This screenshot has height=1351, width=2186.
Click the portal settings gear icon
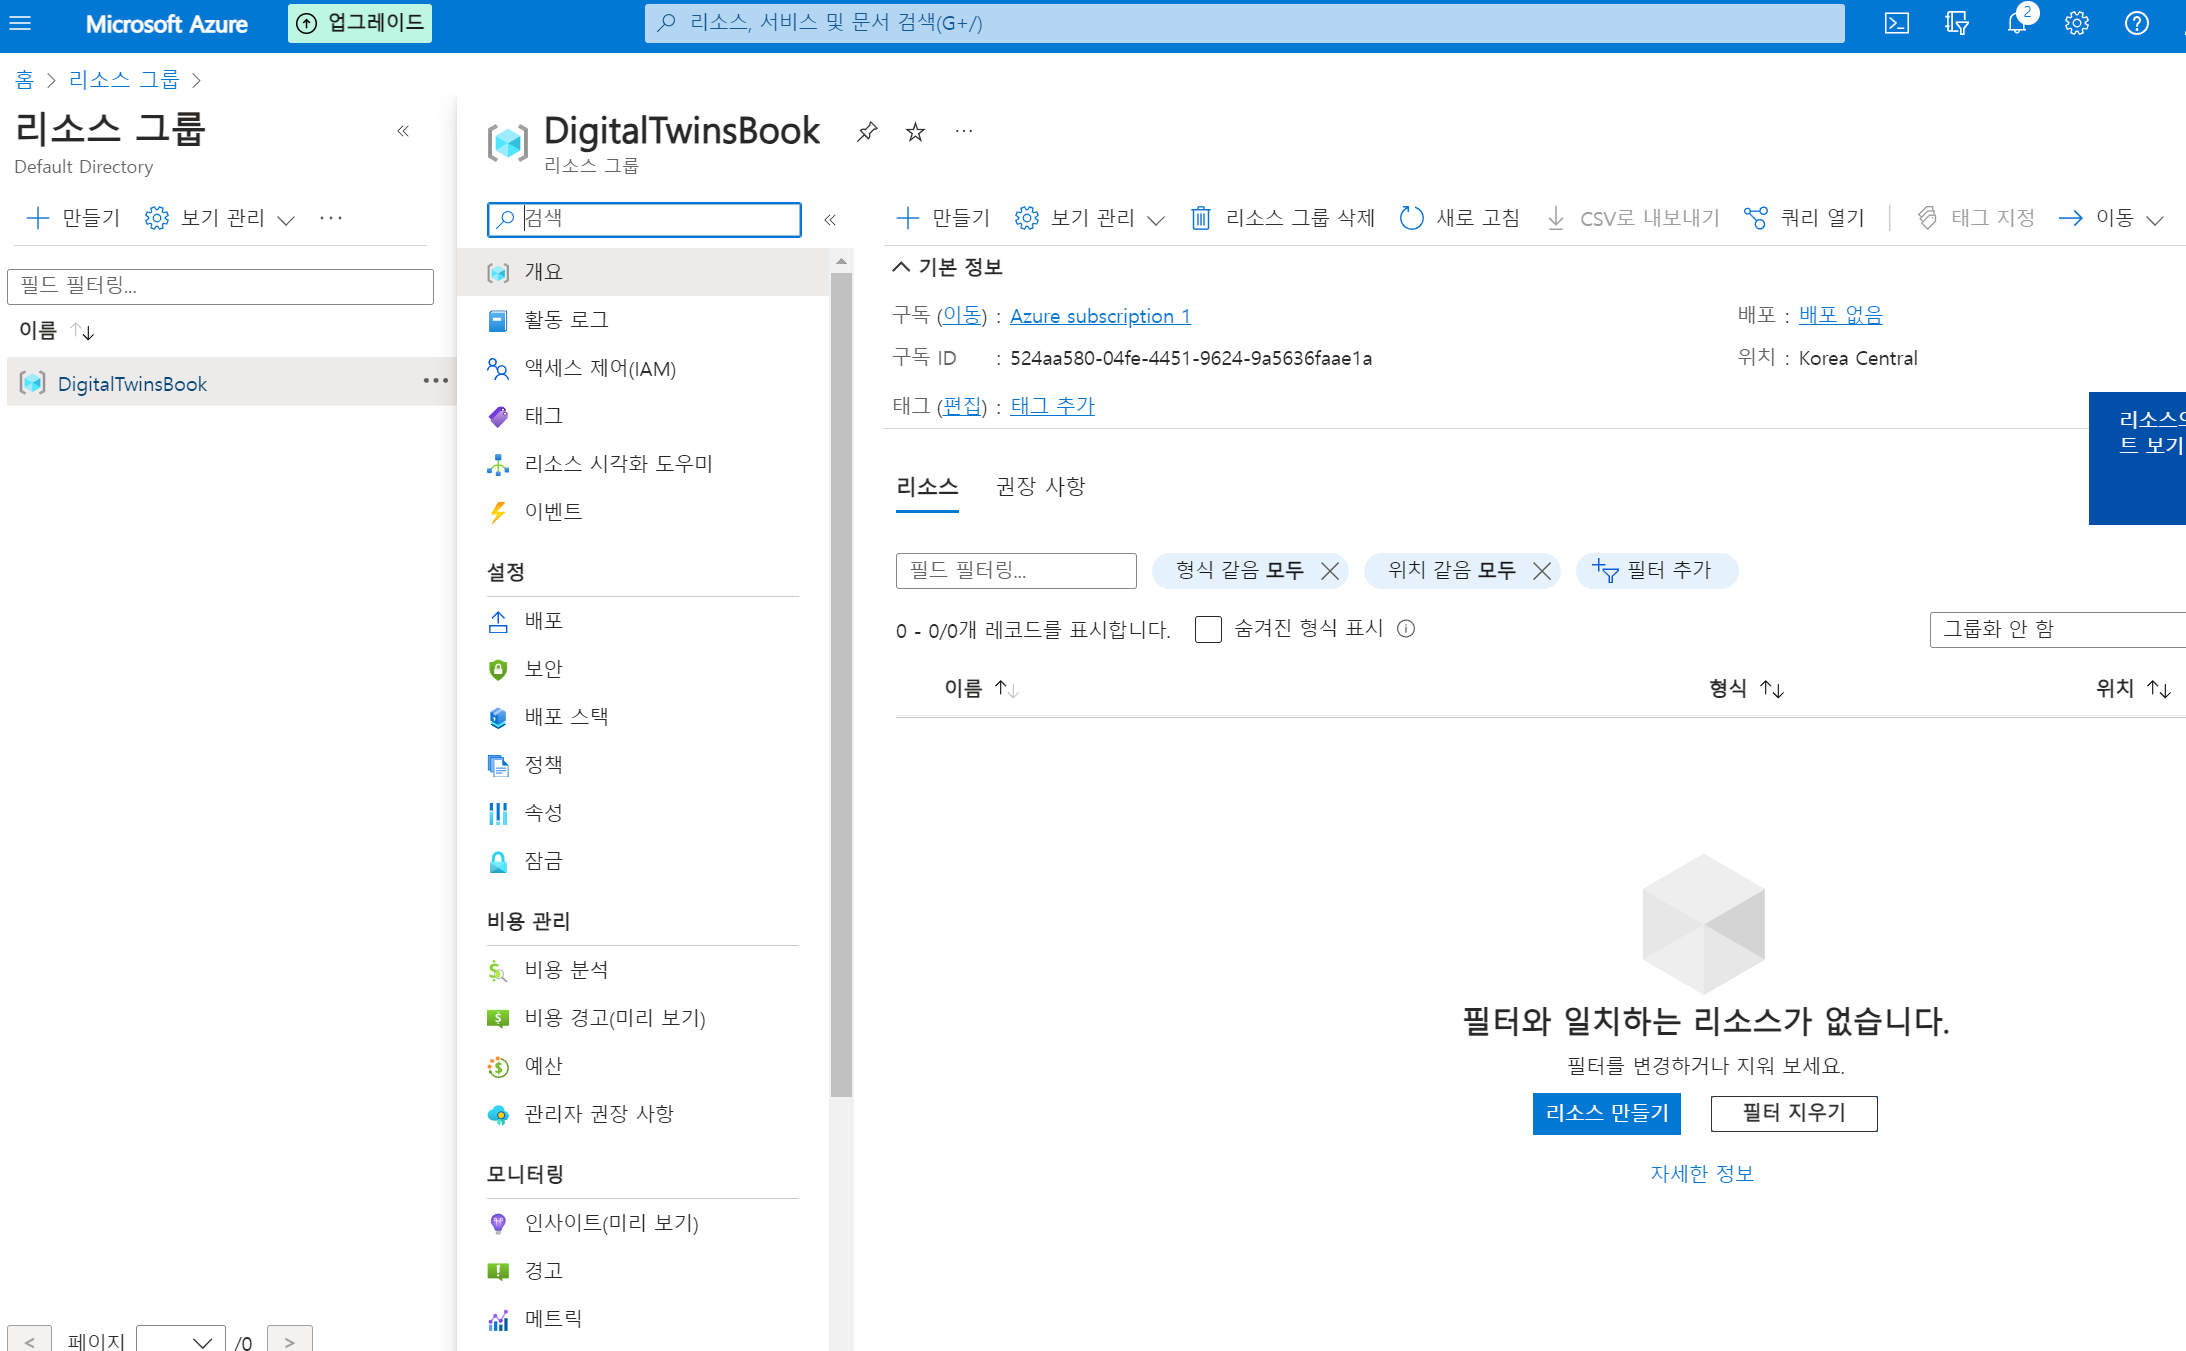coord(2076,23)
